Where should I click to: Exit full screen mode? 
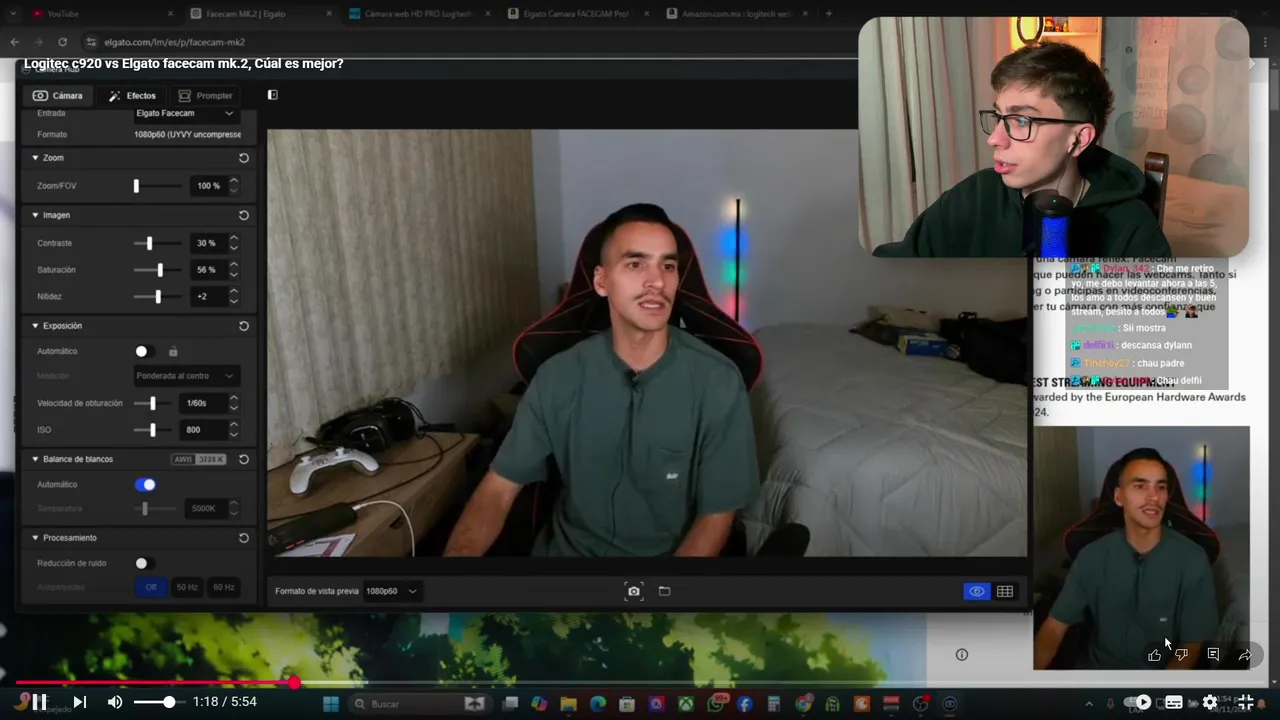pyautogui.click(x=1246, y=702)
